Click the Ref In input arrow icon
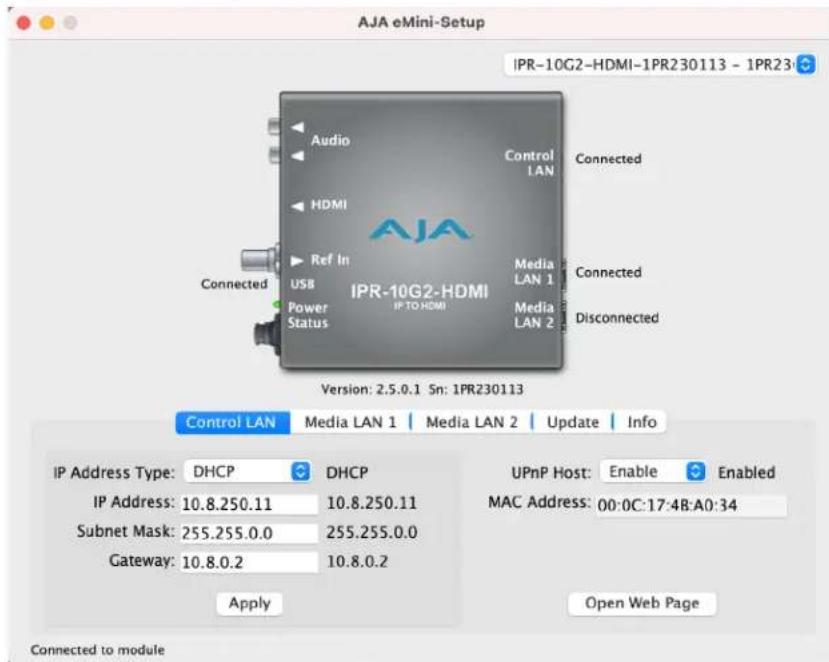This screenshot has height=662, width=829. 297,261
